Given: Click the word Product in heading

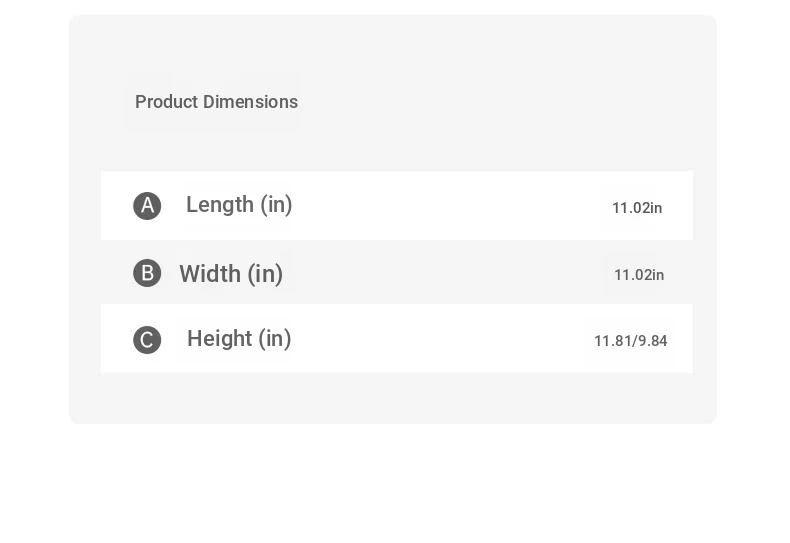Looking at the screenshot, I should point(167,102).
